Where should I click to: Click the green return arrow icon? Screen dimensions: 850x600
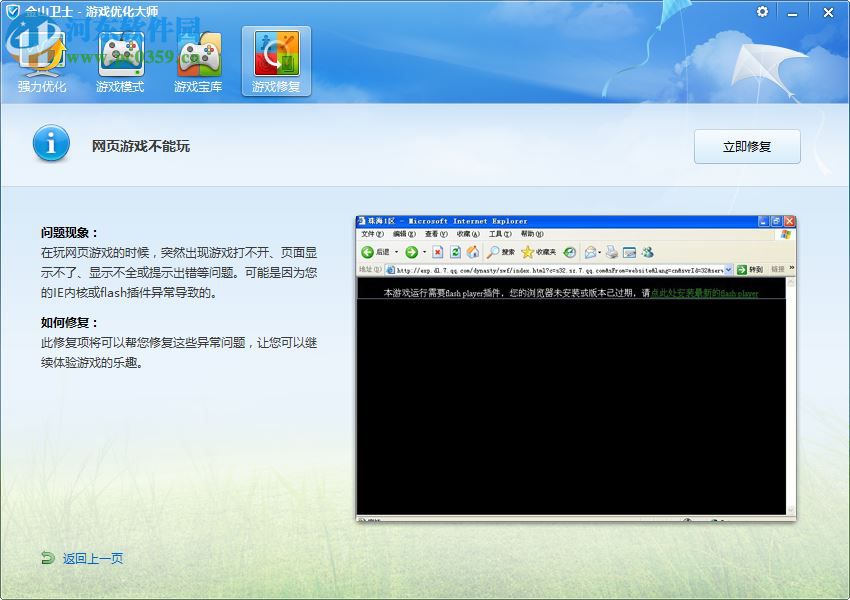click(x=48, y=558)
